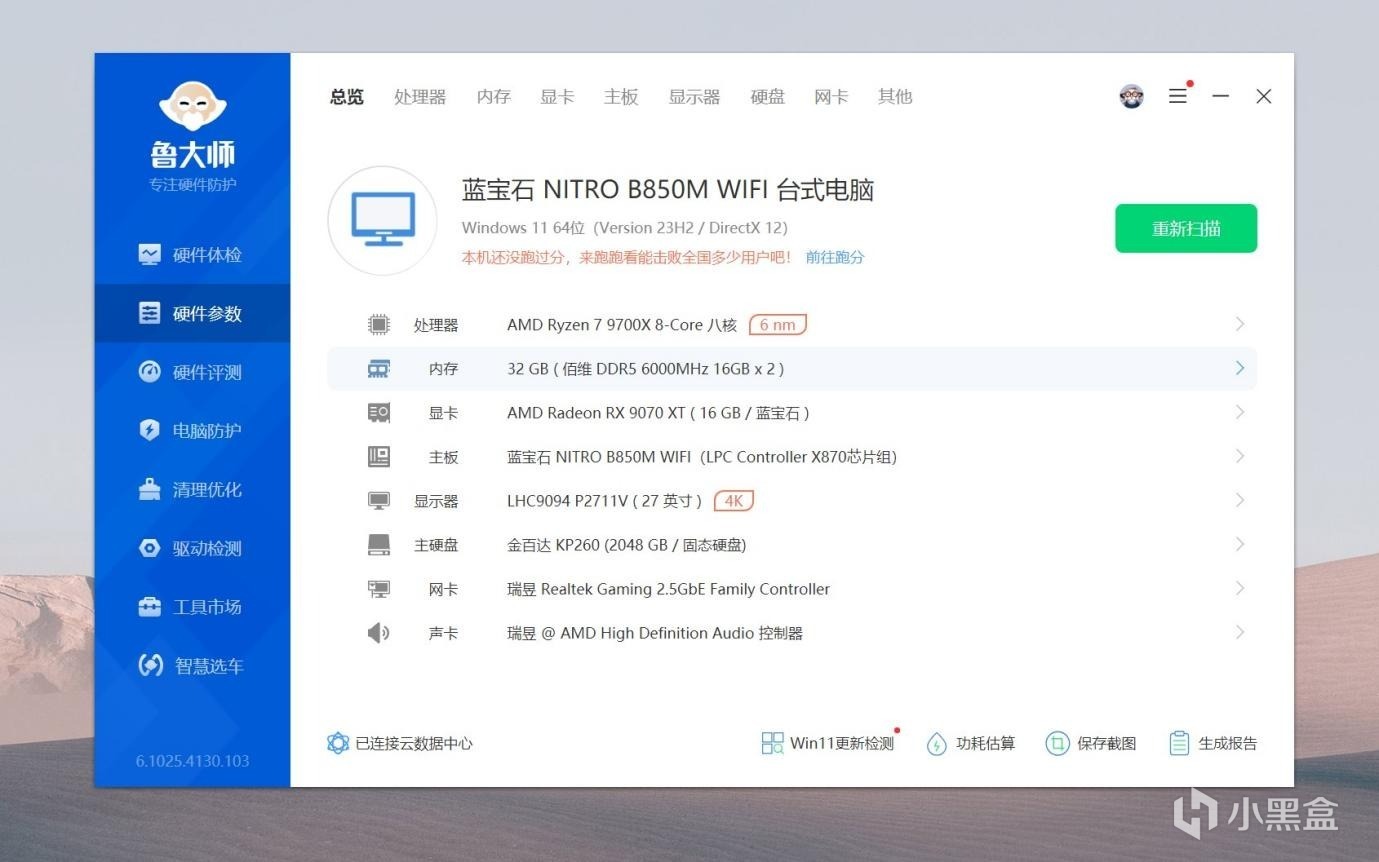Click the 显卡 graphics card icon
This screenshot has height=862, width=1379.
tap(378, 412)
